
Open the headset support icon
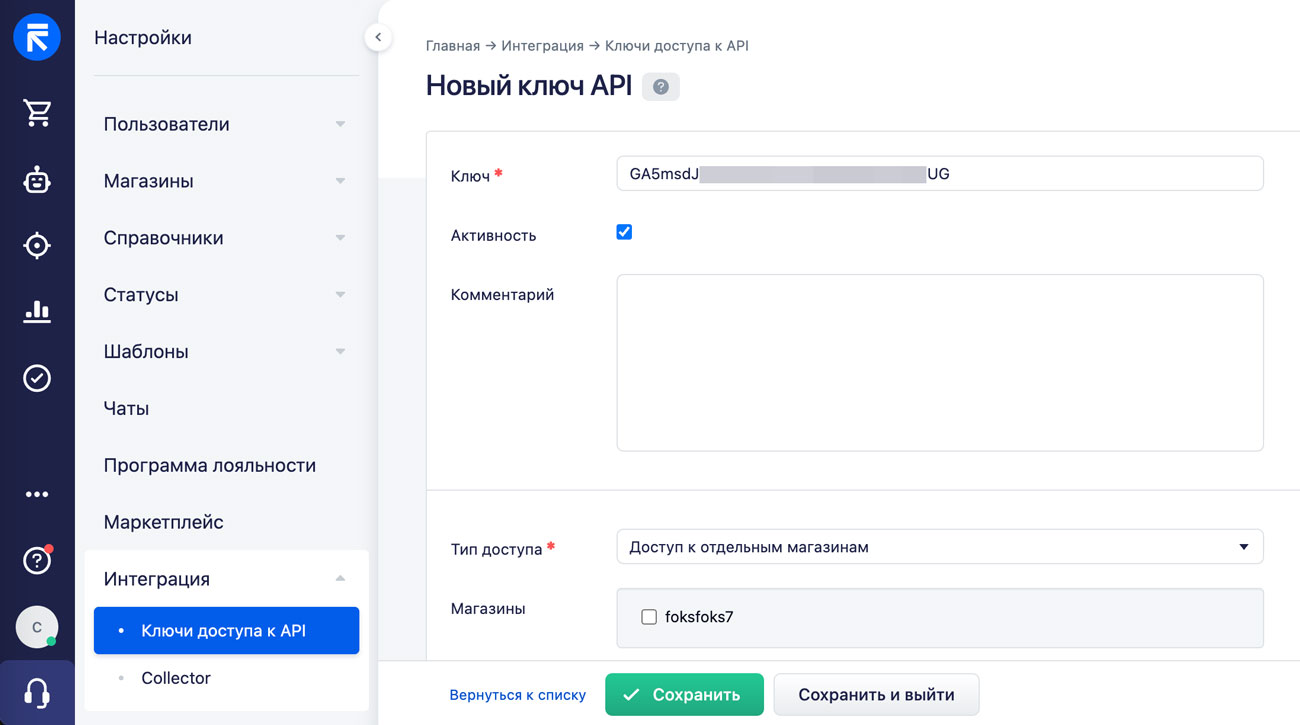click(37, 693)
